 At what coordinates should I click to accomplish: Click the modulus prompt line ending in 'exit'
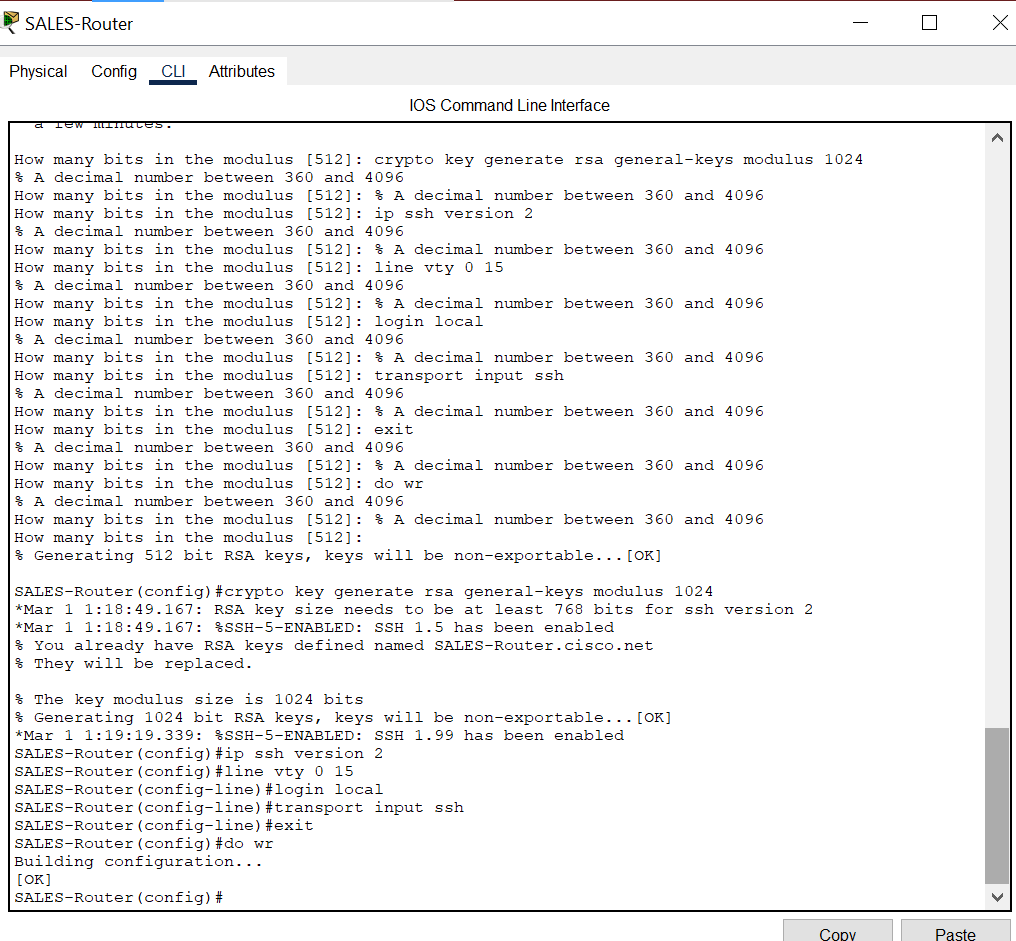tap(214, 430)
